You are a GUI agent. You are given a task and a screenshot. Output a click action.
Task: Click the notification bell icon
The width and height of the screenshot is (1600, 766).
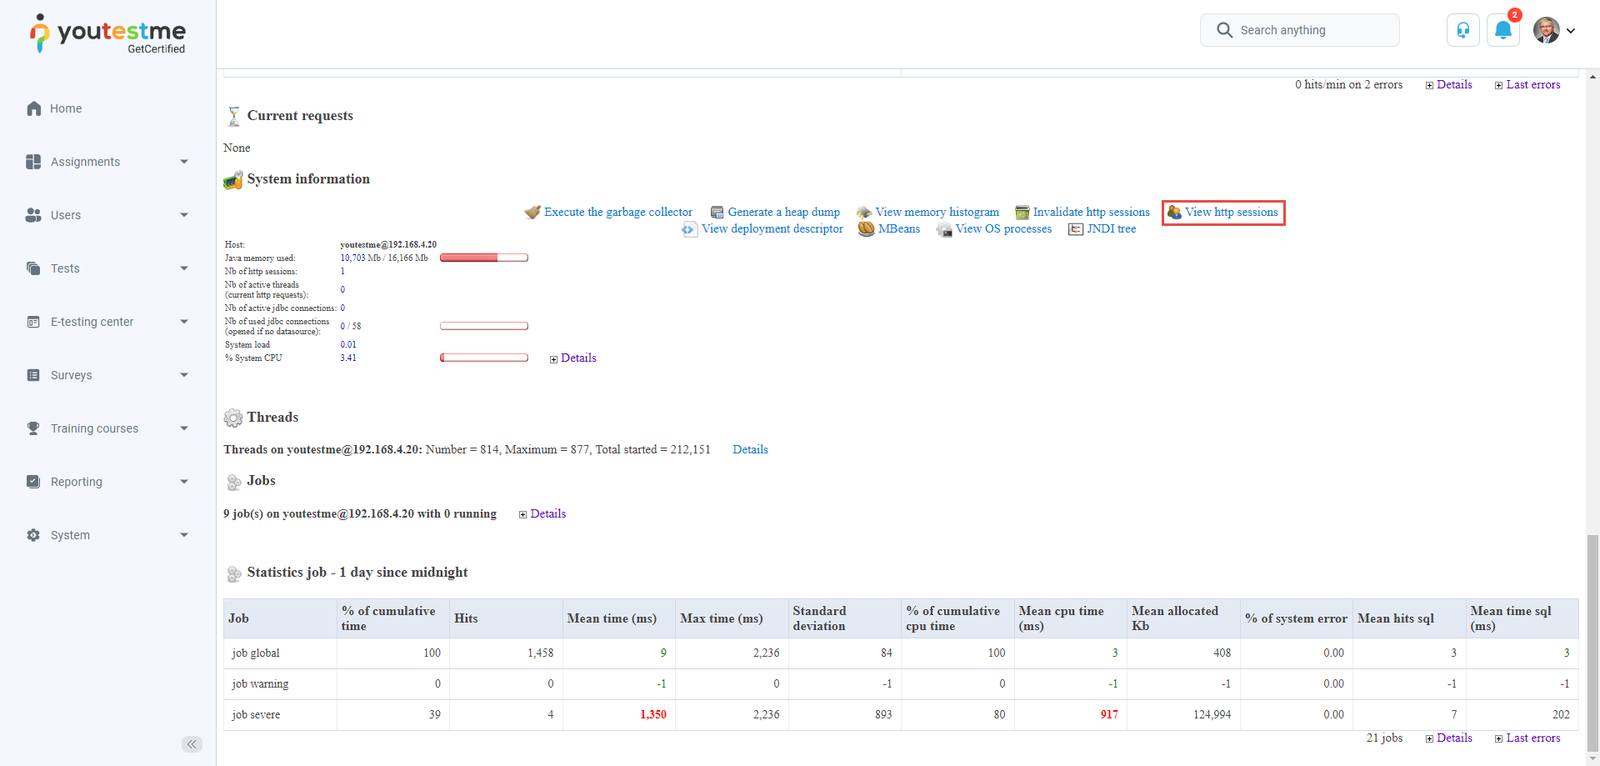pos(1502,30)
